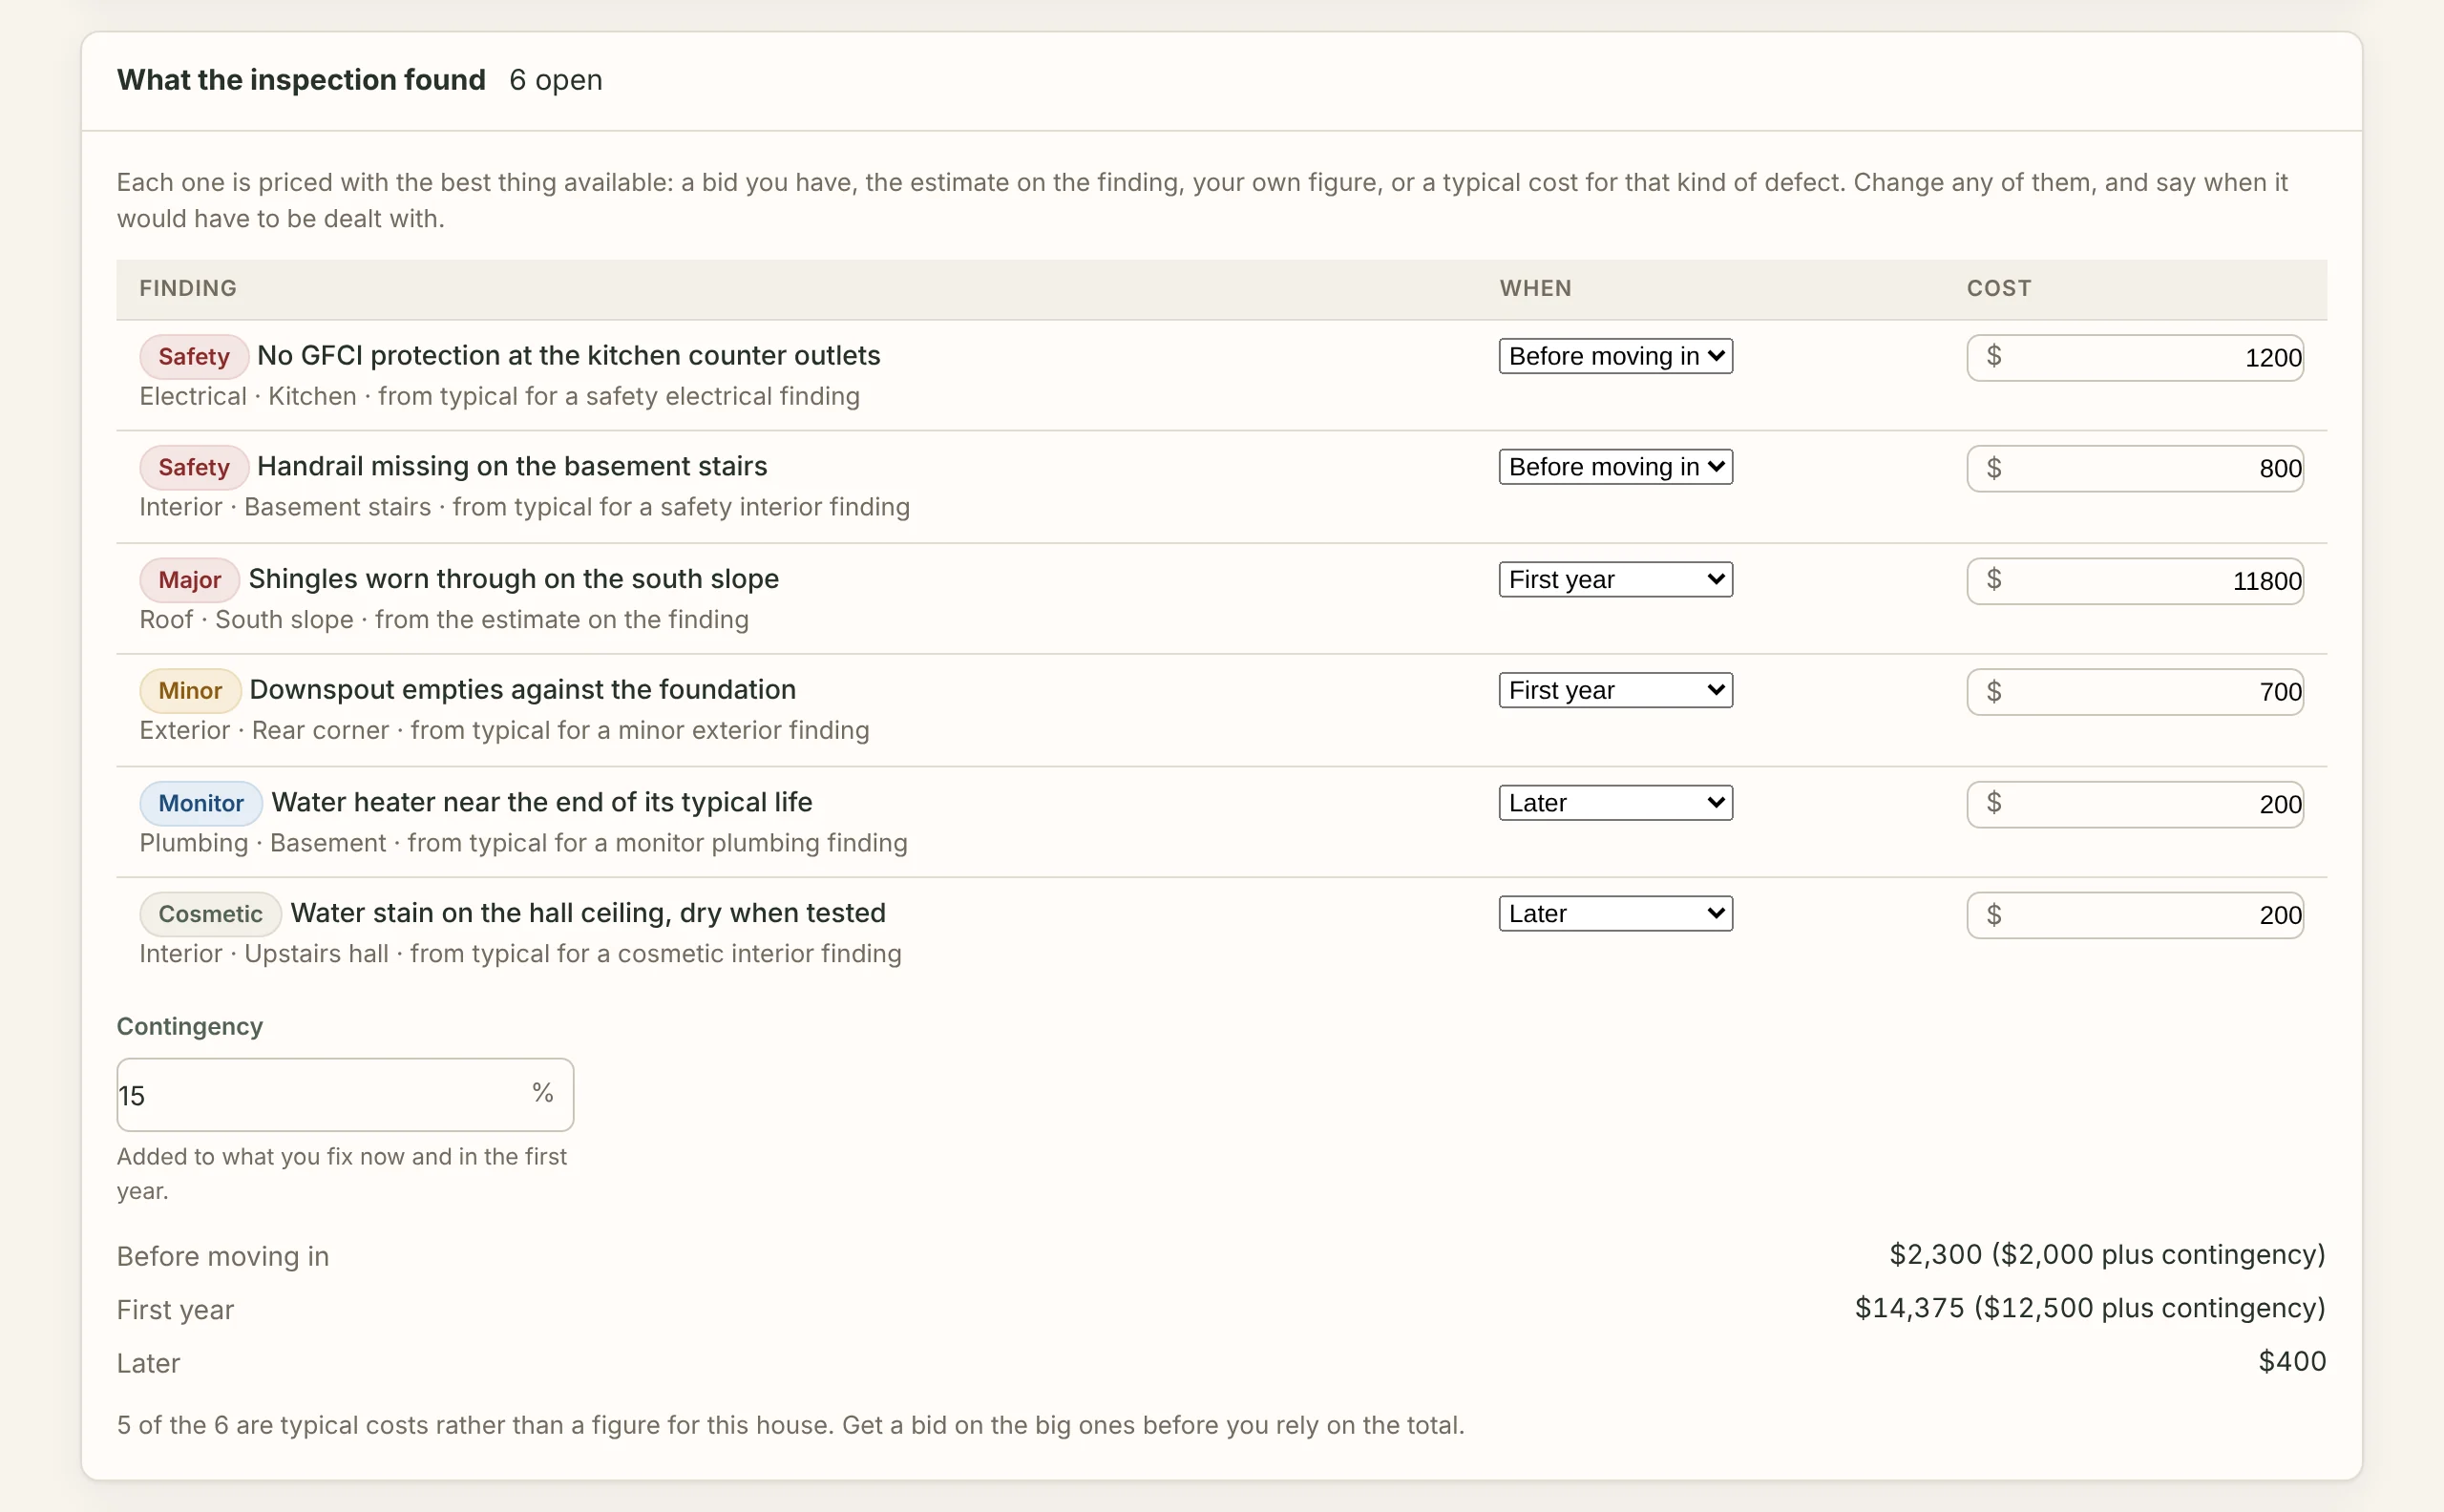Click 'Shingles worn through on the south slope'
The height and width of the screenshot is (1512, 2444).
(x=514, y=579)
